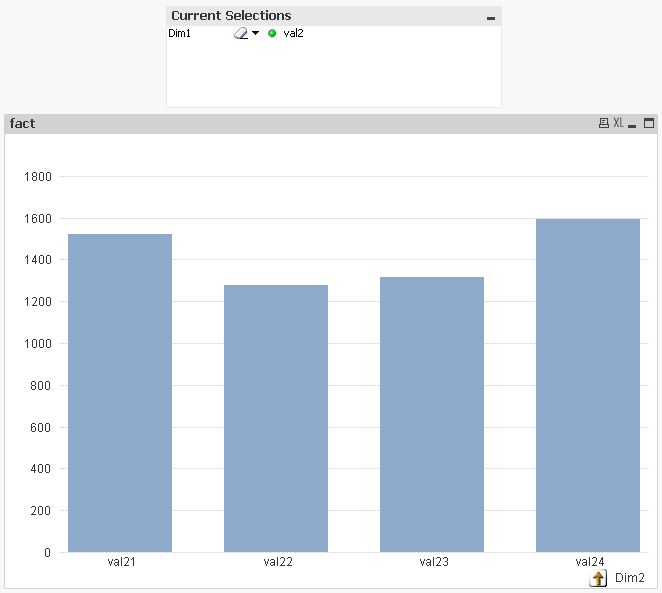
Task: Select the val22 bar in the chart
Action: click(x=276, y=418)
